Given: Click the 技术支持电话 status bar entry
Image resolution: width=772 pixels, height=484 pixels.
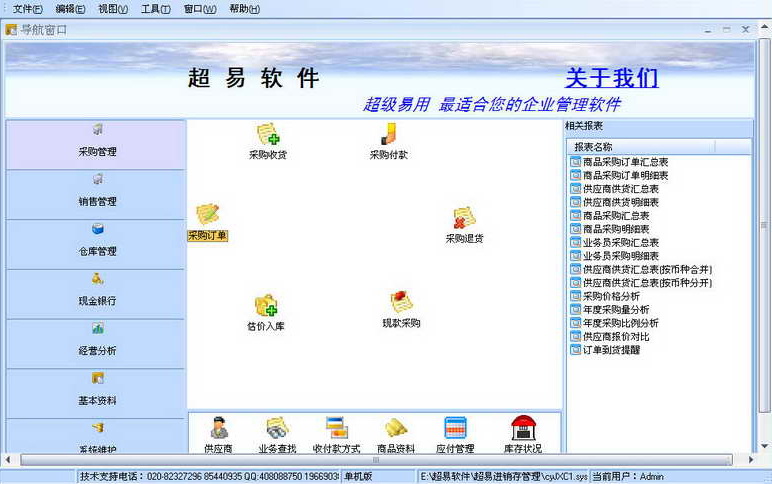Looking at the screenshot, I should (209, 476).
